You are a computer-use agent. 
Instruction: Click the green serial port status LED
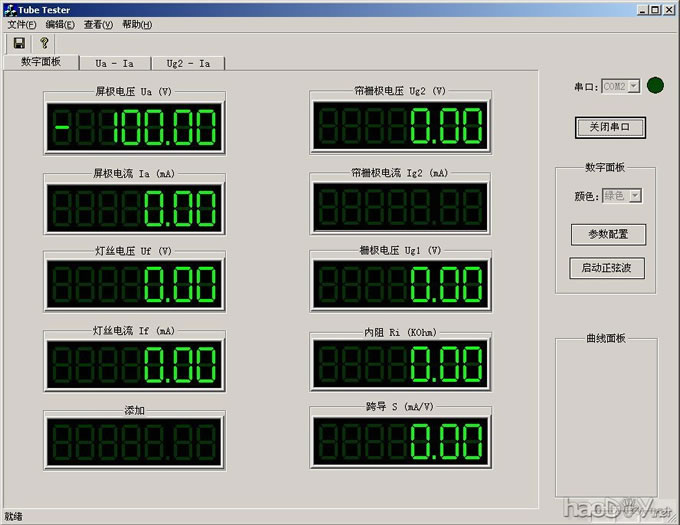point(655,86)
